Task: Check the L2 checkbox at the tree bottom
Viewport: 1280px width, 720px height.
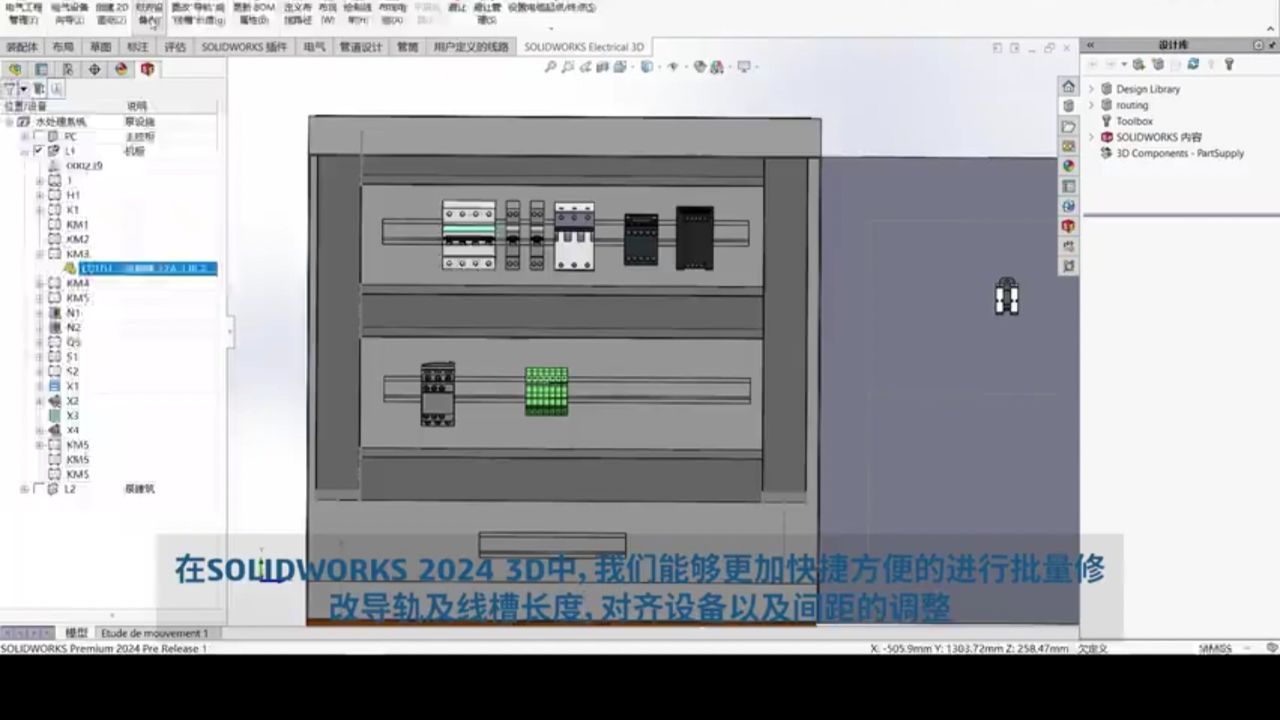Action: [38, 489]
